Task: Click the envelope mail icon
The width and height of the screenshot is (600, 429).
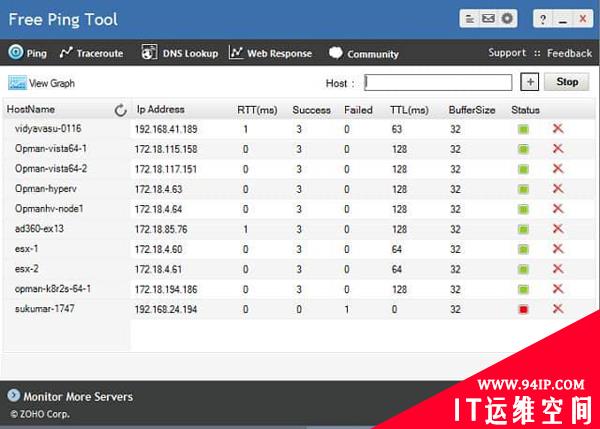Action: coord(488,18)
